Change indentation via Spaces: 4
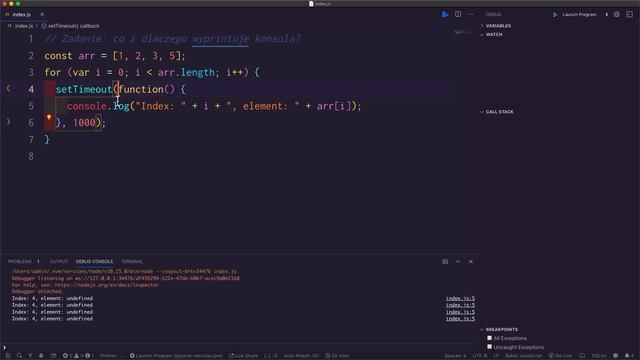 pos(455,356)
